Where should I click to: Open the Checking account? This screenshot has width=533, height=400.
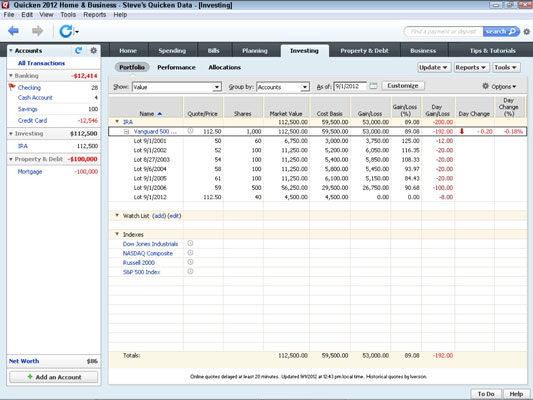pos(29,87)
